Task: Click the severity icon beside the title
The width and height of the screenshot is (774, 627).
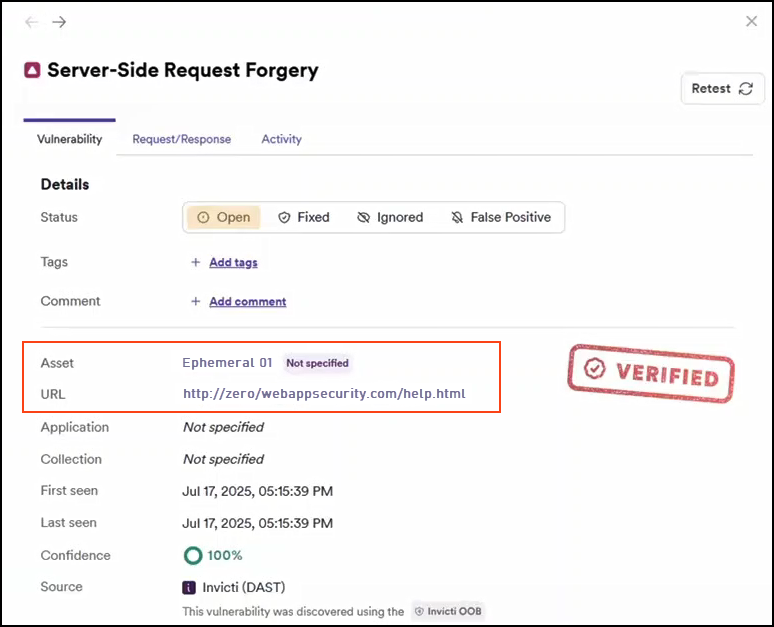Action: pyautogui.click(x=33, y=70)
